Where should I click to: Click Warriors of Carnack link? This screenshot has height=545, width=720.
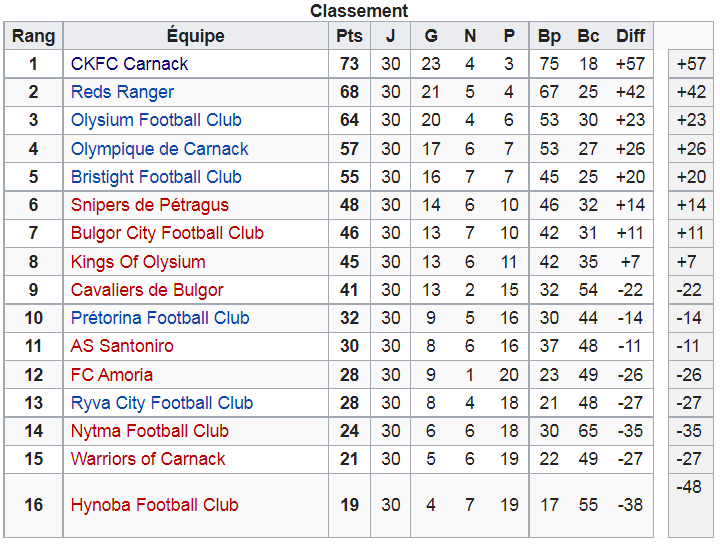tap(148, 459)
